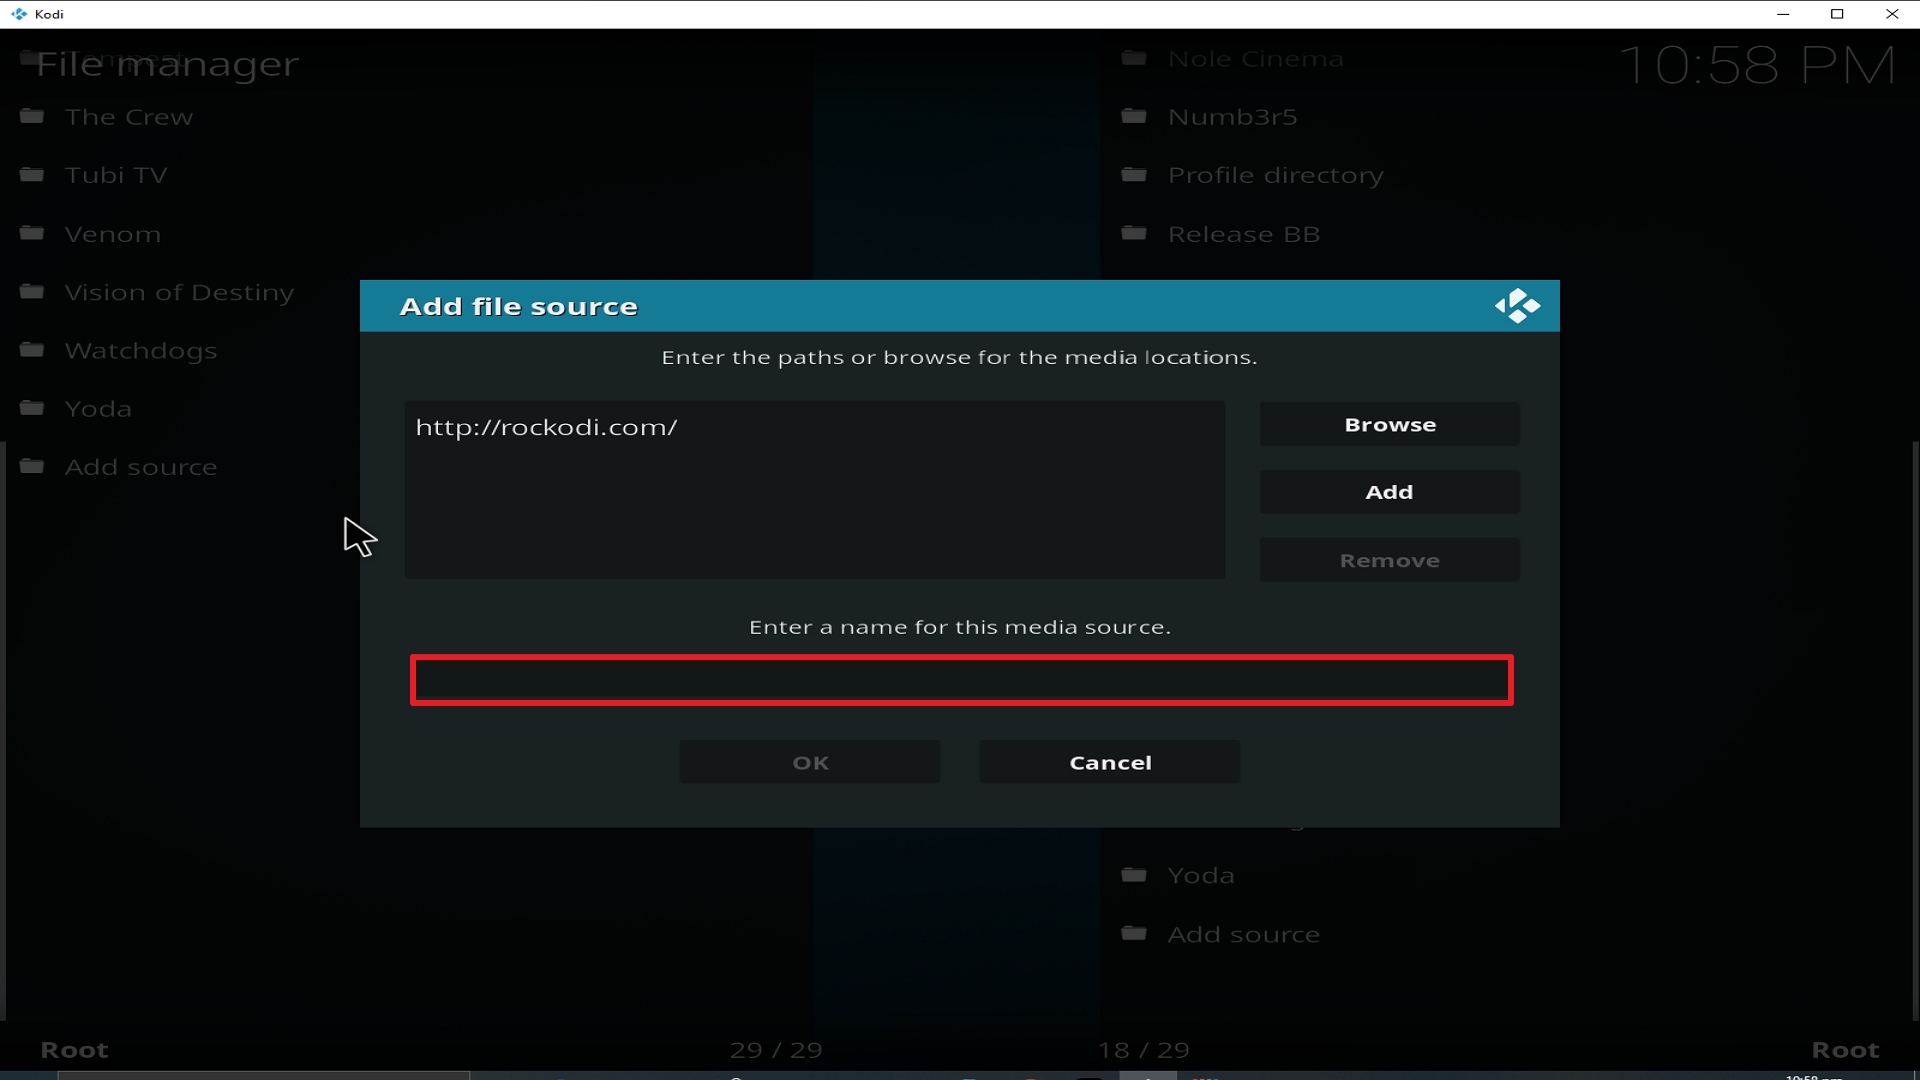Click the 18 / 29 item counter
This screenshot has width=1920, height=1080.
point(1144,1050)
